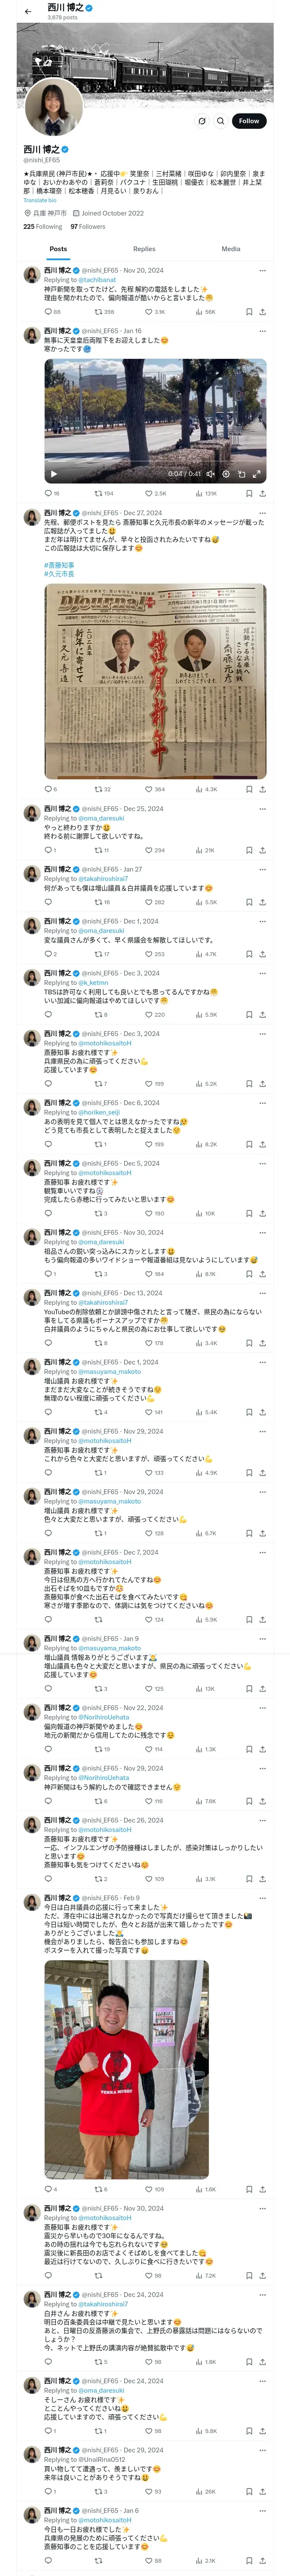This screenshot has height=2576, width=290.
Task: Mute the video using the volume icon
Action: [x=211, y=474]
